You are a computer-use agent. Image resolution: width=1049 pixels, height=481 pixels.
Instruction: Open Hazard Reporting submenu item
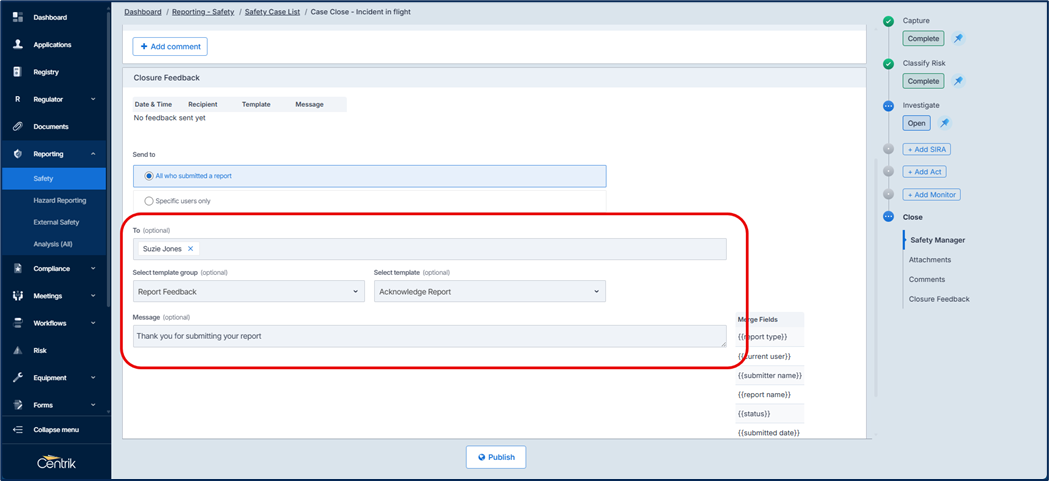[60, 200]
